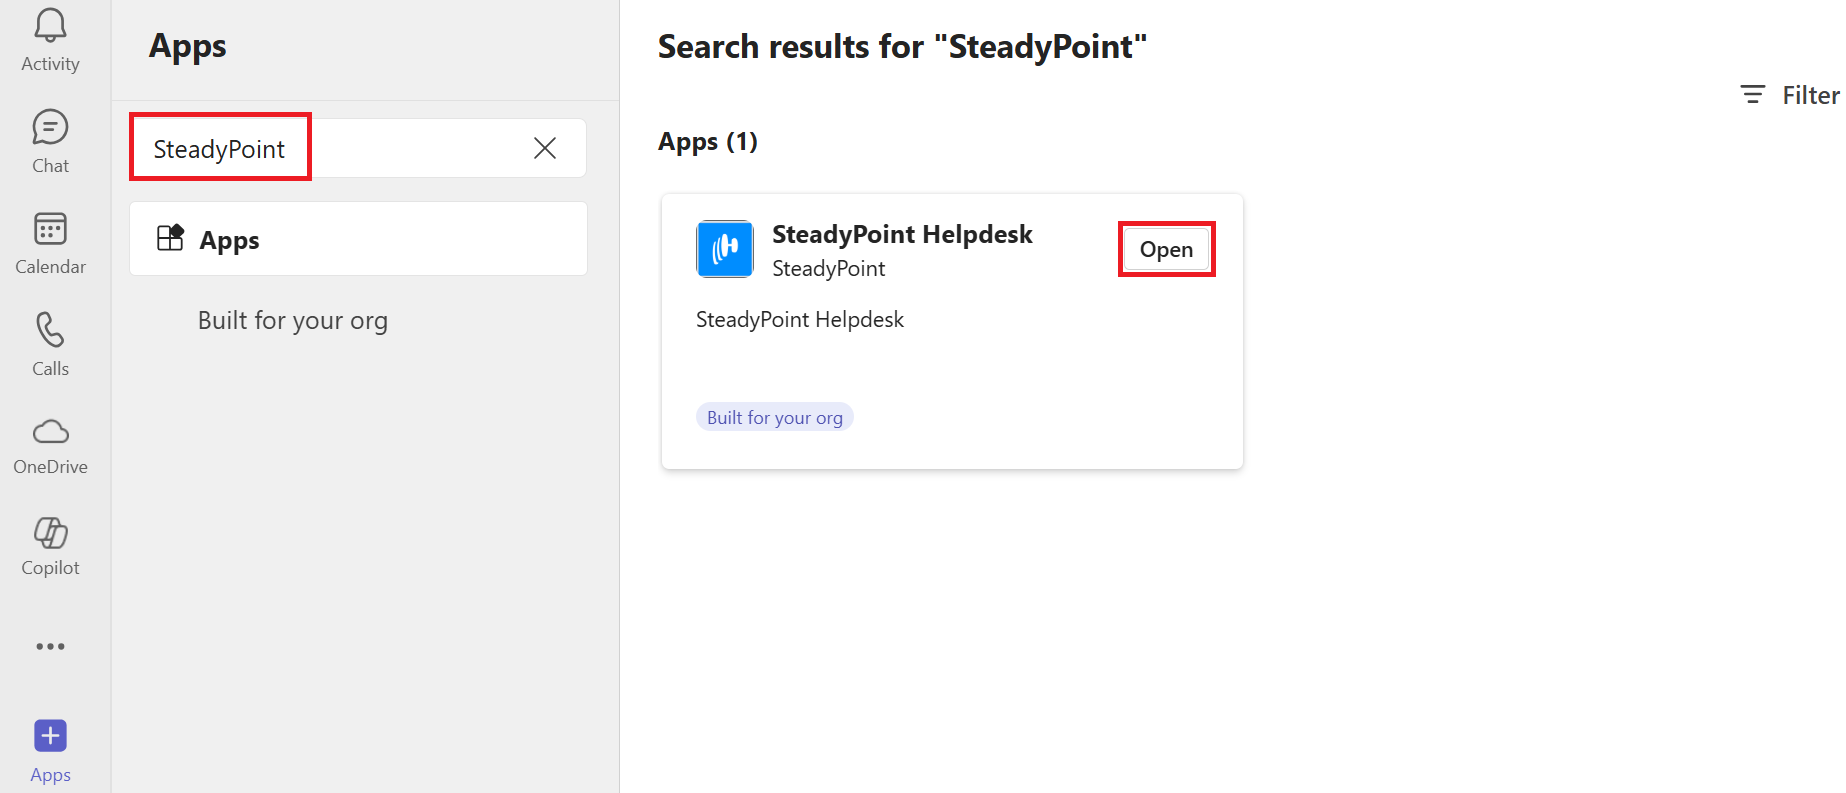Click the Apps panel title heading
This screenshot has height=793, width=1846.
pos(188,46)
